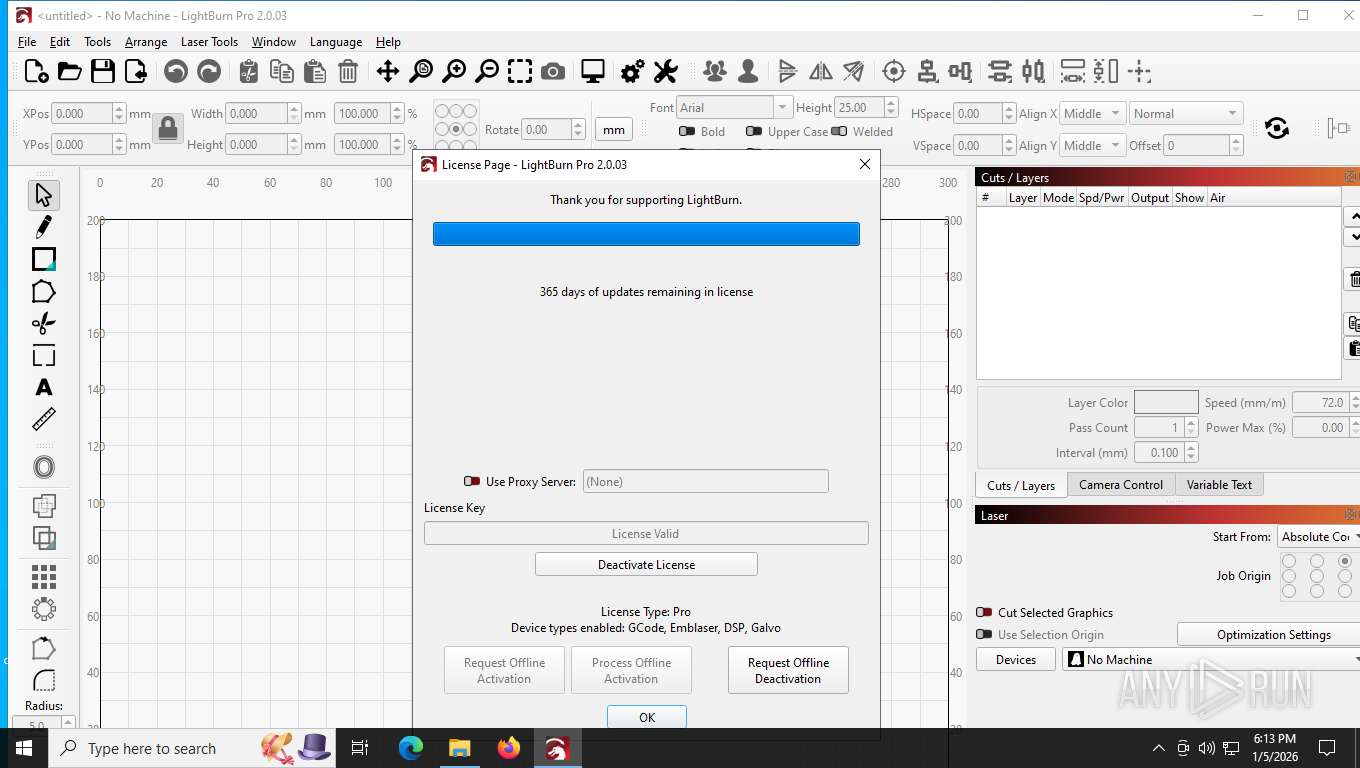The width and height of the screenshot is (1360, 768).
Task: Open the laser position target icon
Action: click(x=894, y=71)
